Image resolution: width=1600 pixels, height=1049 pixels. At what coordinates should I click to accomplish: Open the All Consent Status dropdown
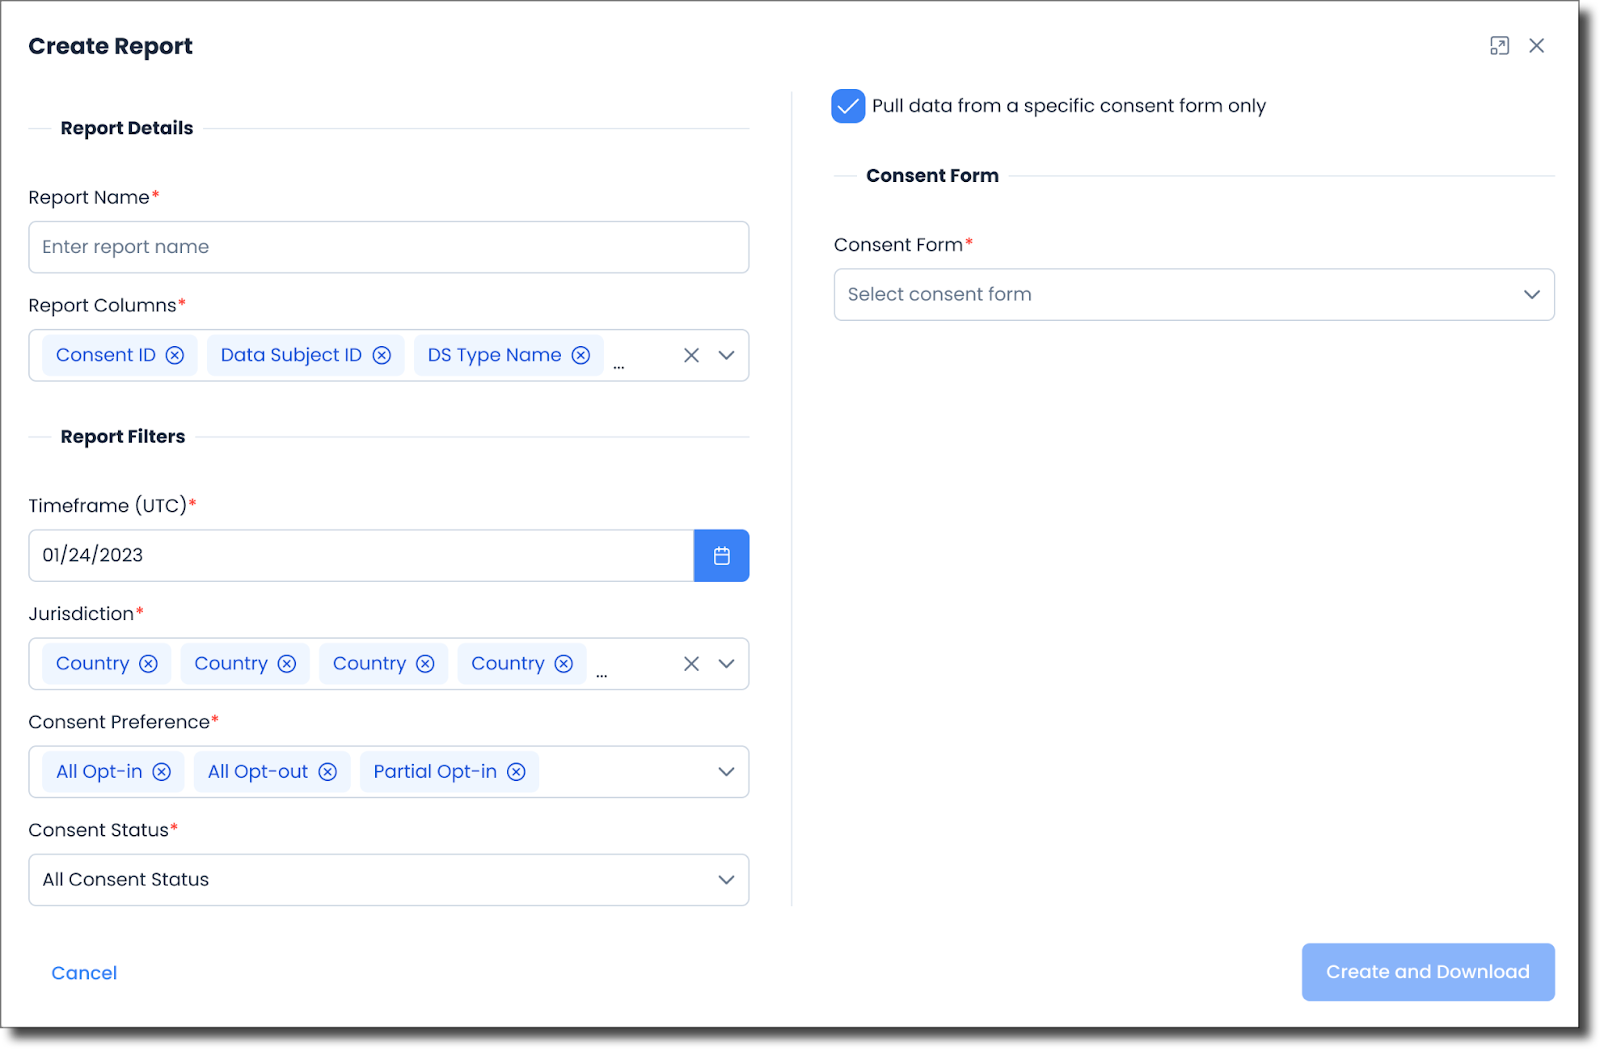click(x=726, y=880)
